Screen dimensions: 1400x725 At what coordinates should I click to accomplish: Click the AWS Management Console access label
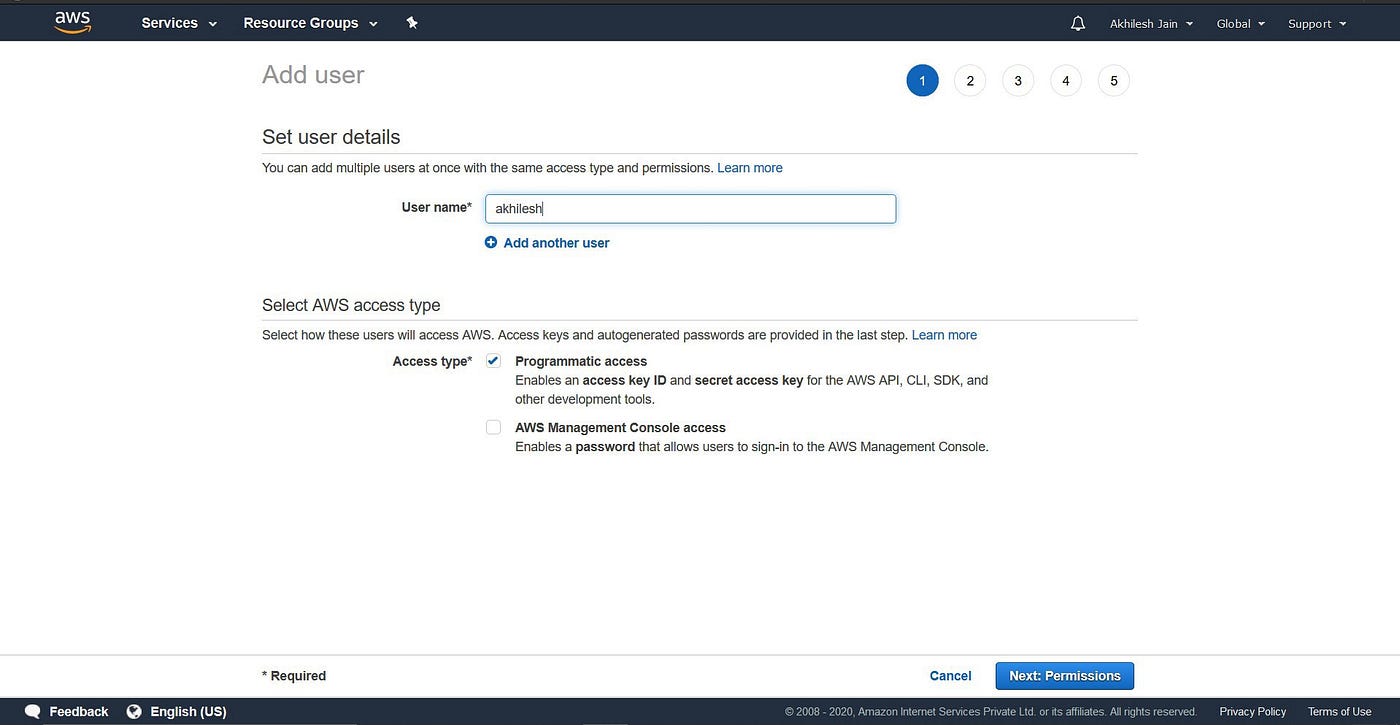pos(620,428)
